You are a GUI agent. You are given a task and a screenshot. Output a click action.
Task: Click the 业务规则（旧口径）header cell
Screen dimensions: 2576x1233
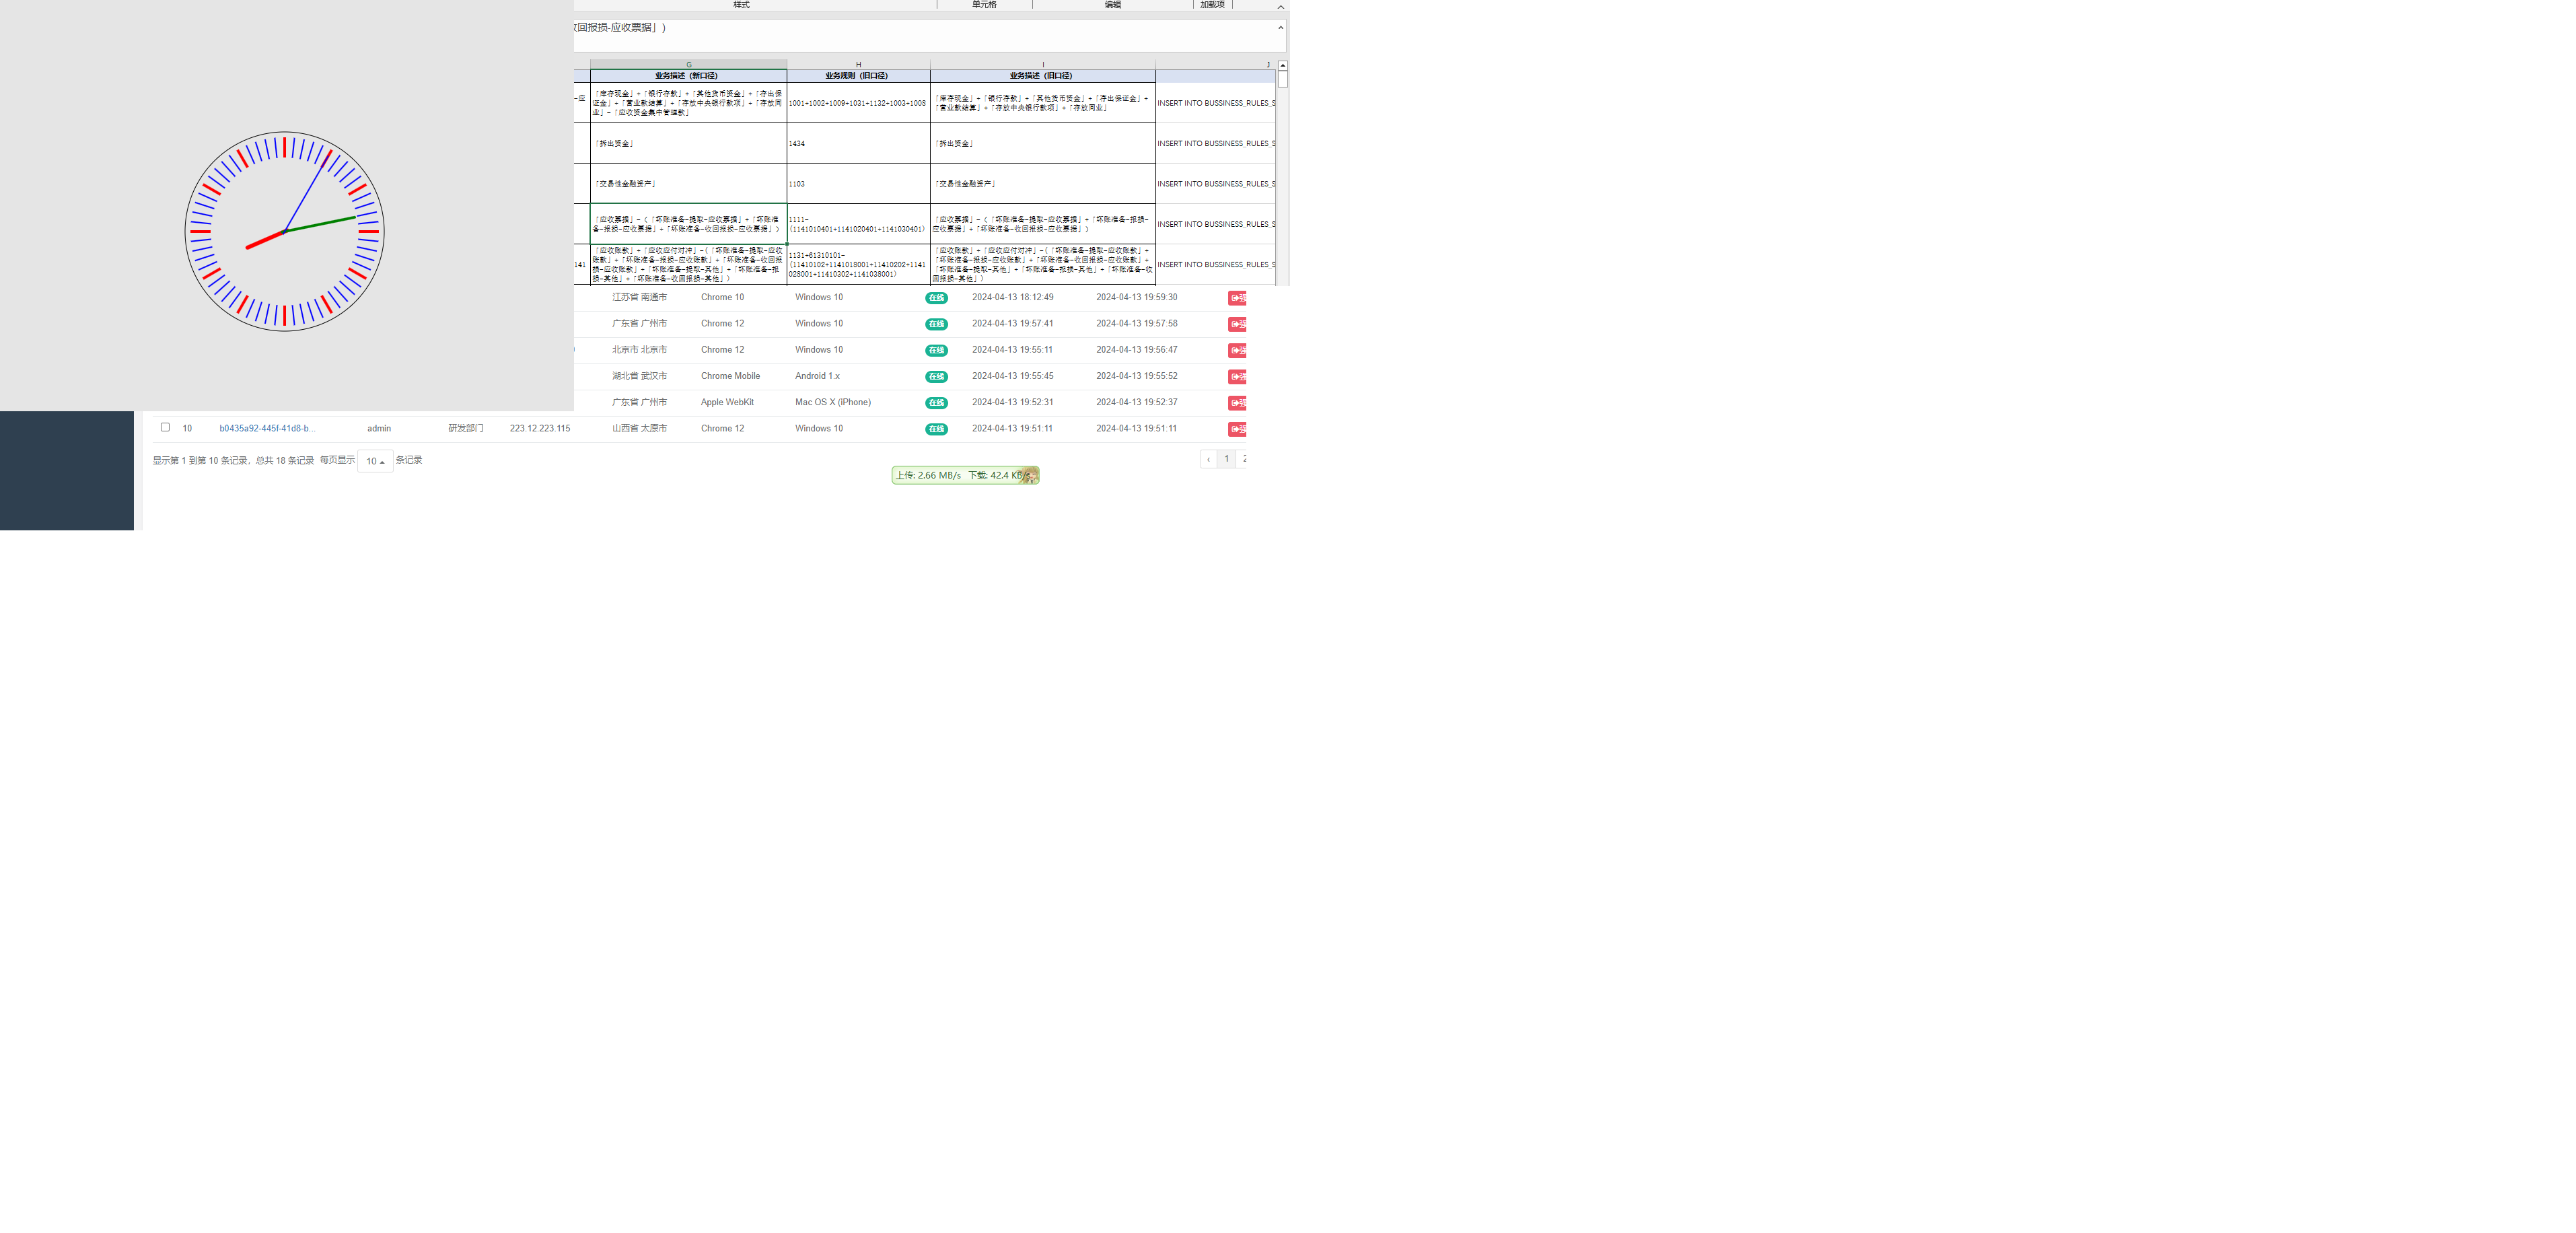click(x=858, y=76)
